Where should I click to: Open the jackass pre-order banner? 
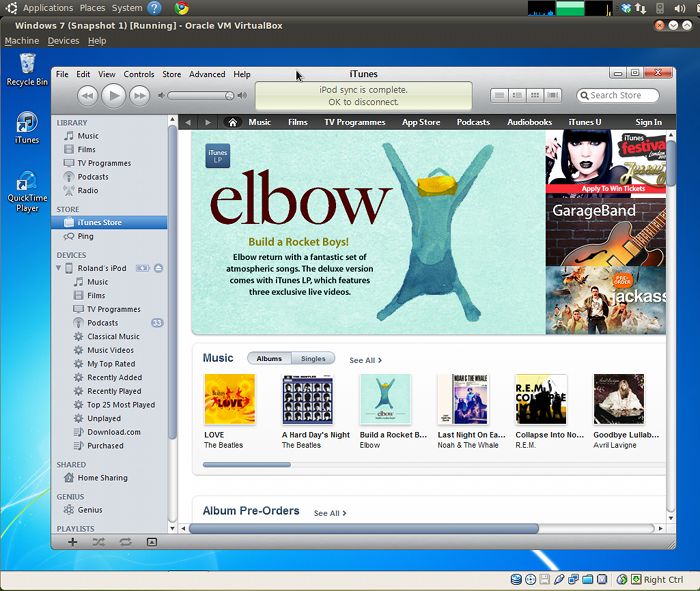[x=605, y=300]
